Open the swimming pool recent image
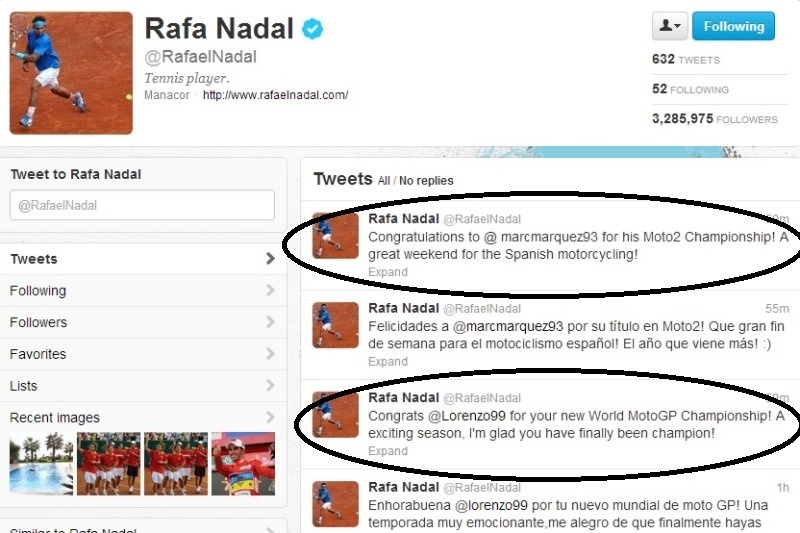Image resolution: width=800 pixels, height=533 pixels. (41, 464)
